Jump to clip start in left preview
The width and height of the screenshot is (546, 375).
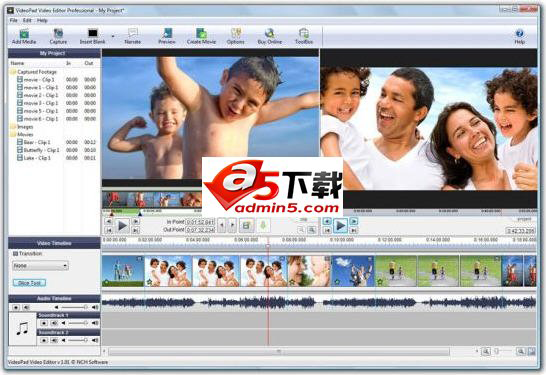pos(108,230)
